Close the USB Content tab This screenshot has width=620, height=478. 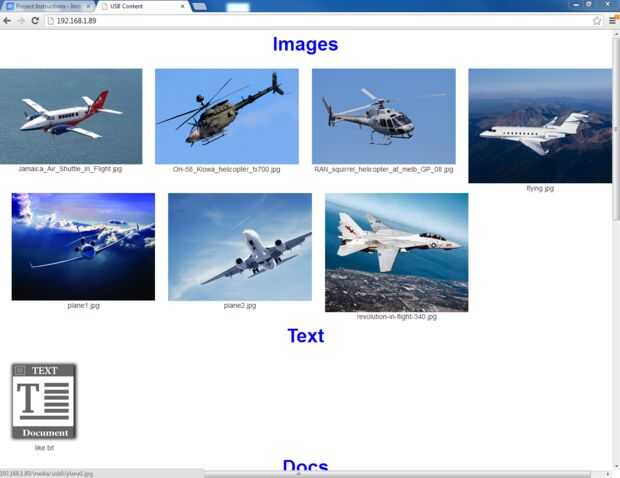182,6
